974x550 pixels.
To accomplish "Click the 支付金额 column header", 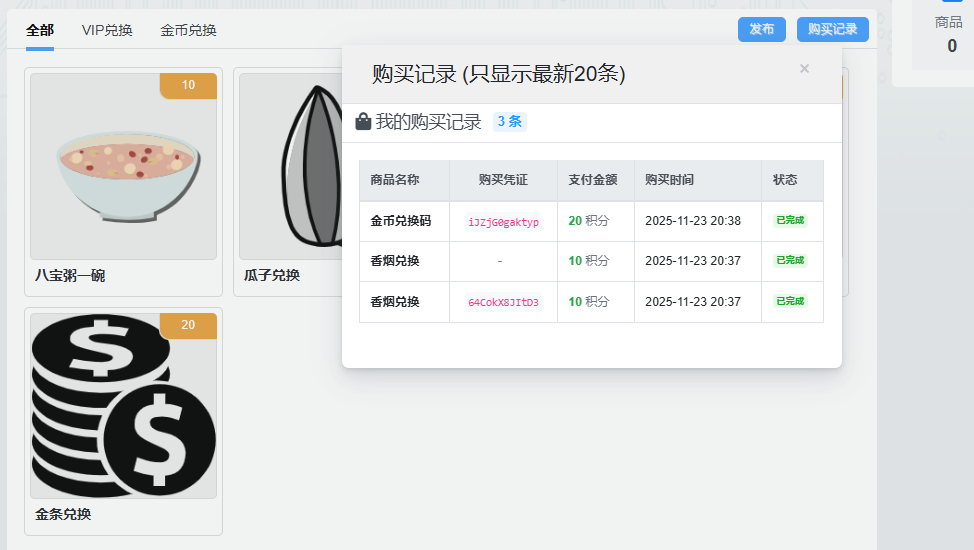I will (x=593, y=180).
